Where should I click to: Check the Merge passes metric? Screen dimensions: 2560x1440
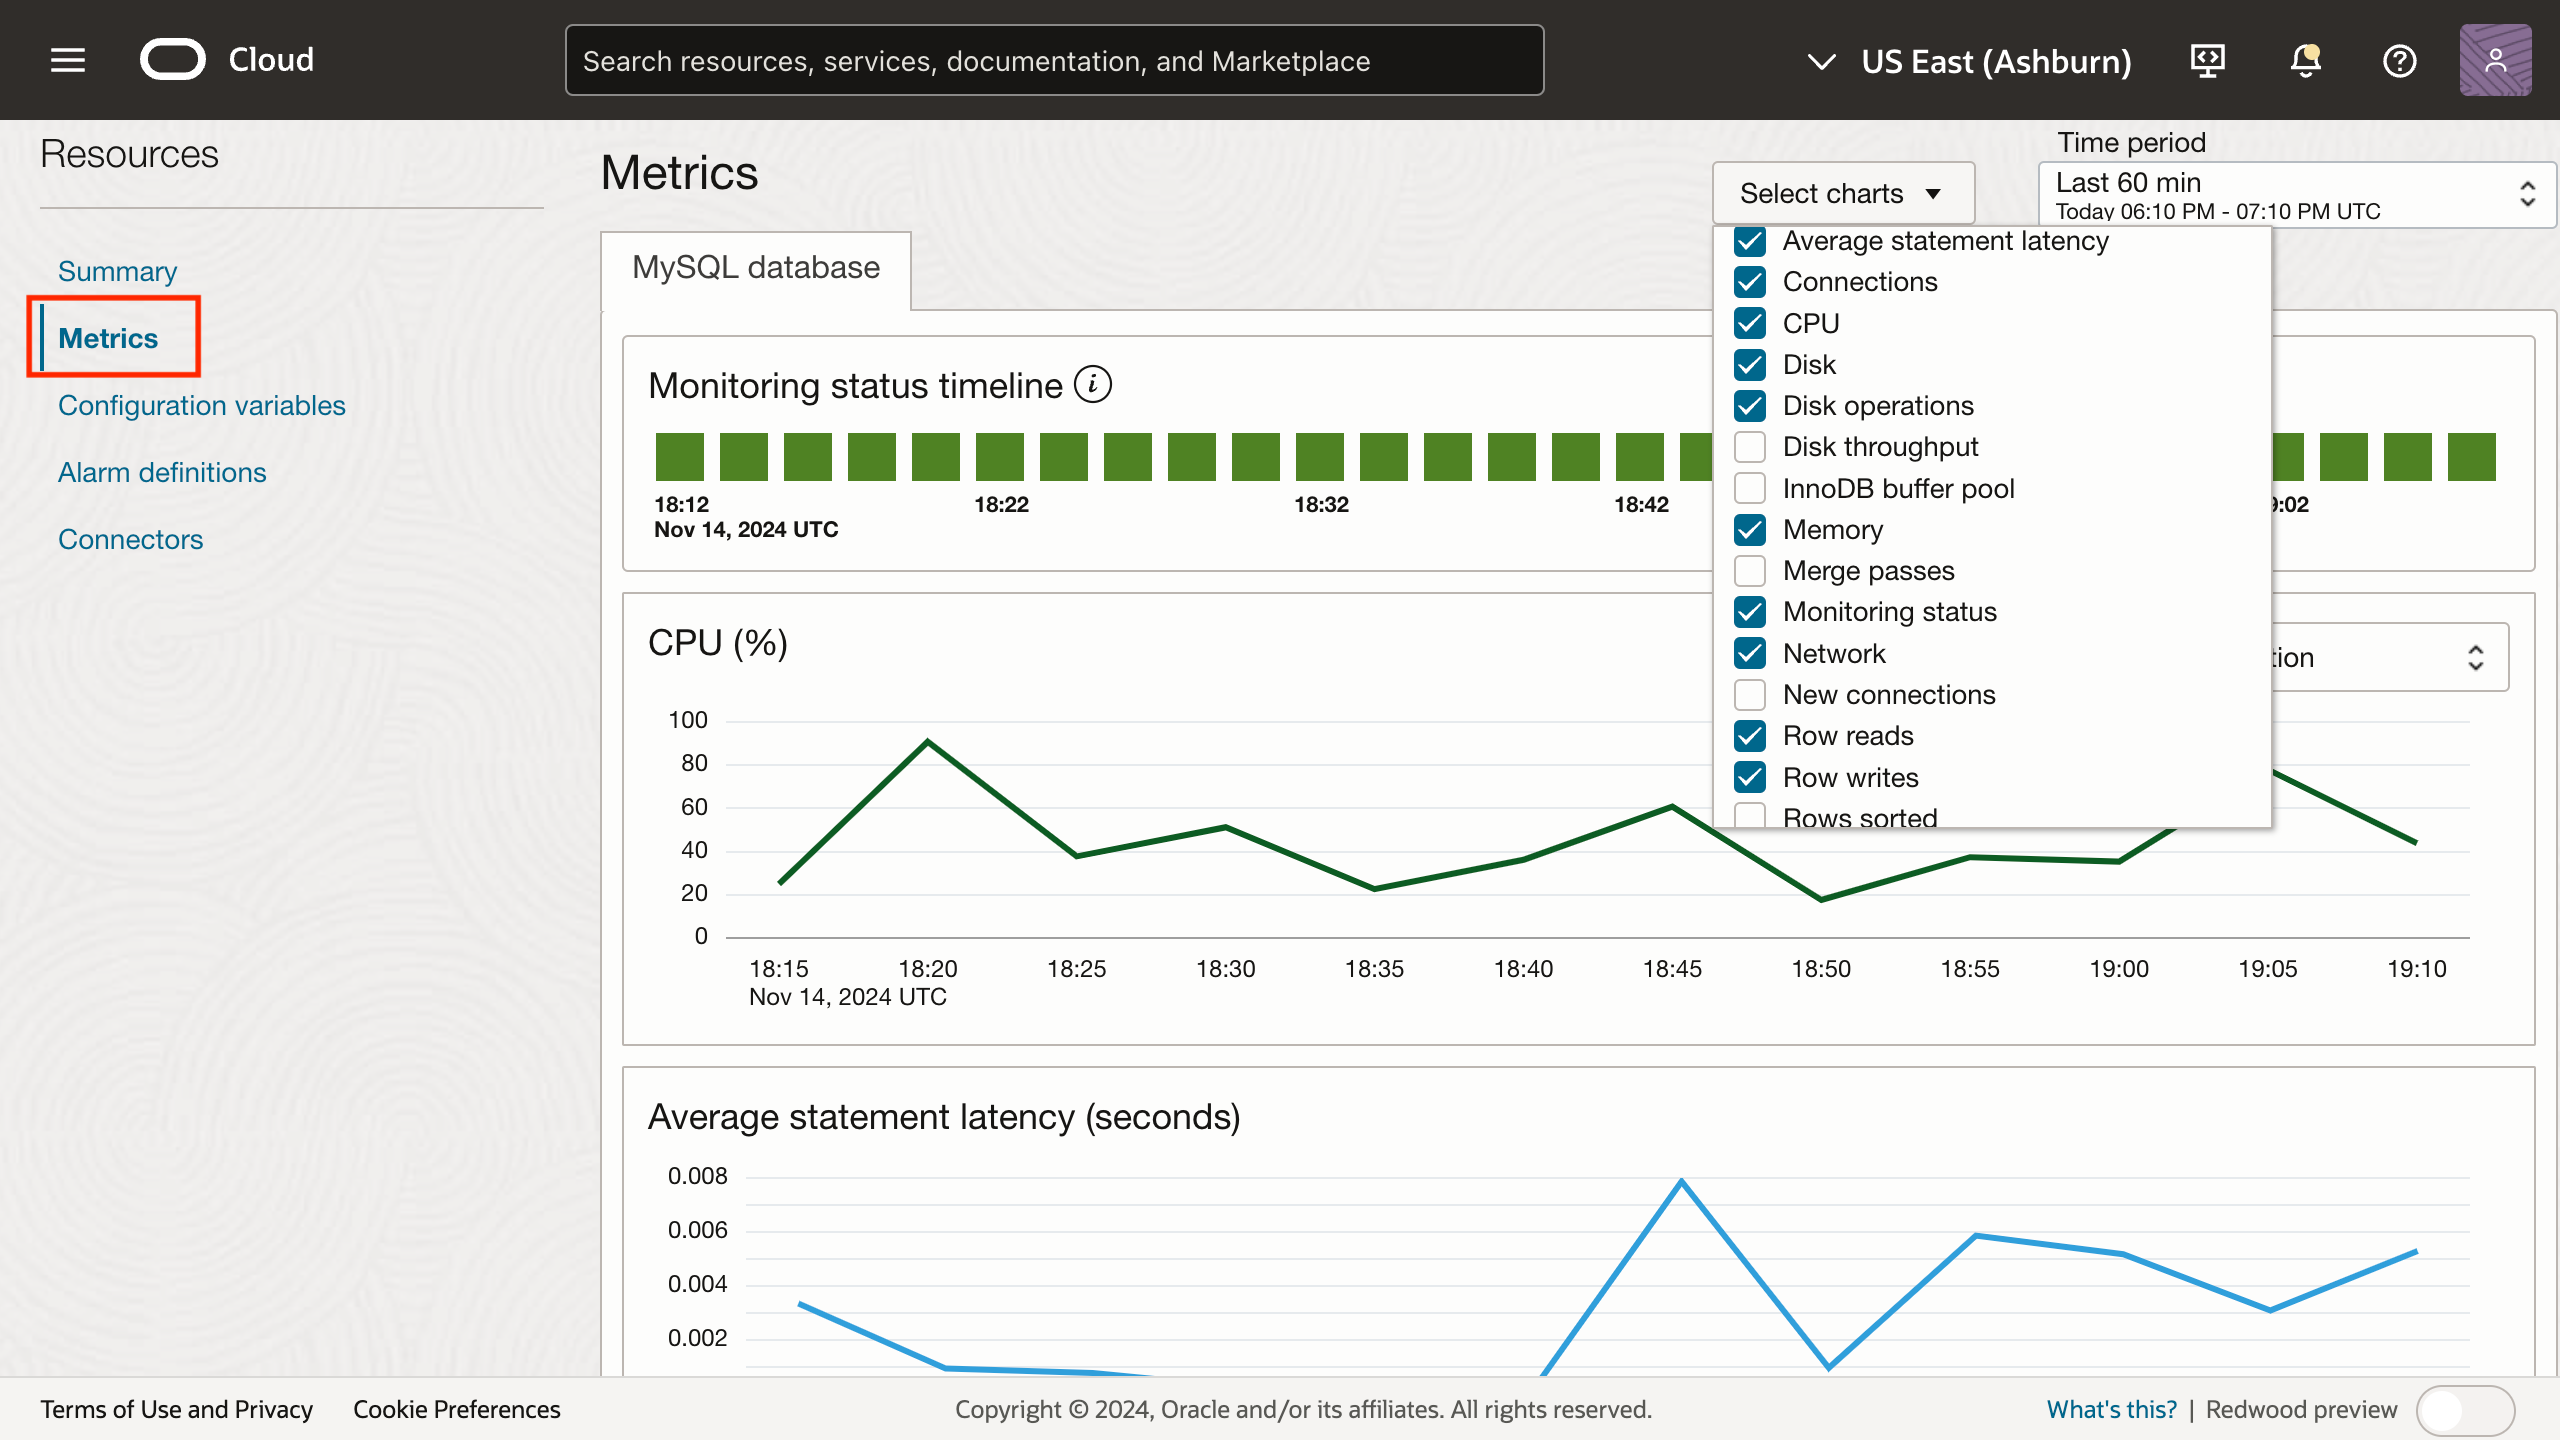point(1750,570)
